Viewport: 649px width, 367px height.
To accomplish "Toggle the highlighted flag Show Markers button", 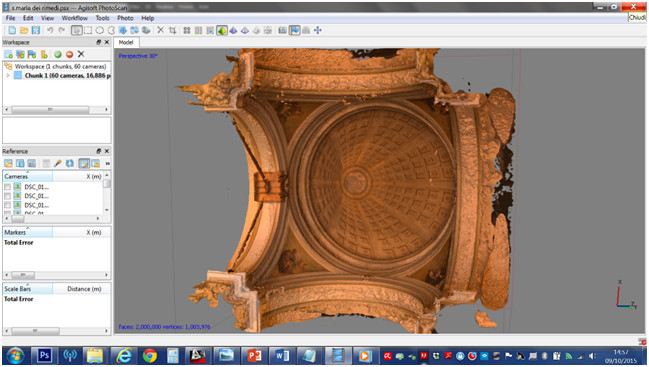I will [x=295, y=30].
